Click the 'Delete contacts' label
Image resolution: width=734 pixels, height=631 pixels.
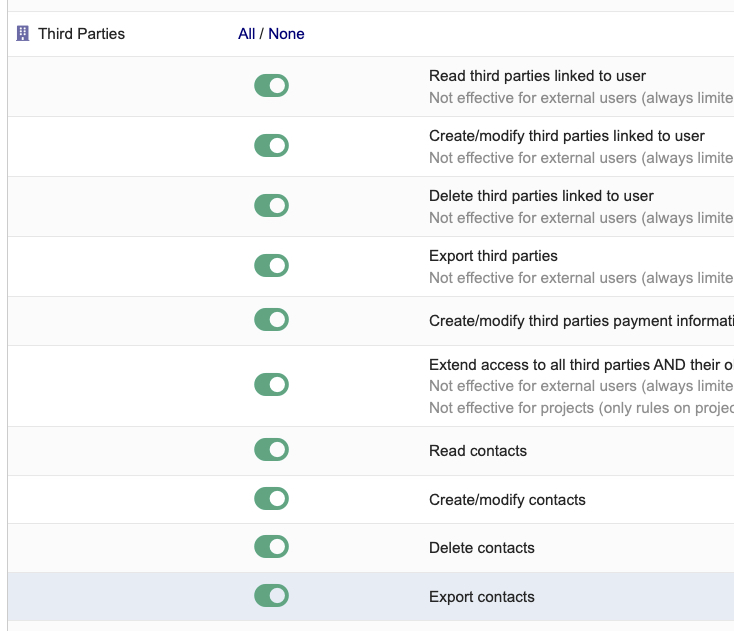click(482, 548)
